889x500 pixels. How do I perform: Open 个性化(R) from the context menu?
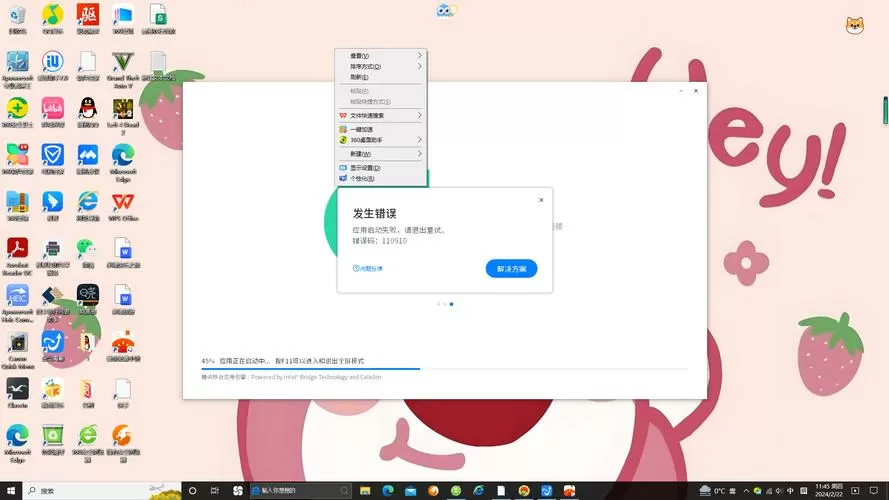click(380, 178)
